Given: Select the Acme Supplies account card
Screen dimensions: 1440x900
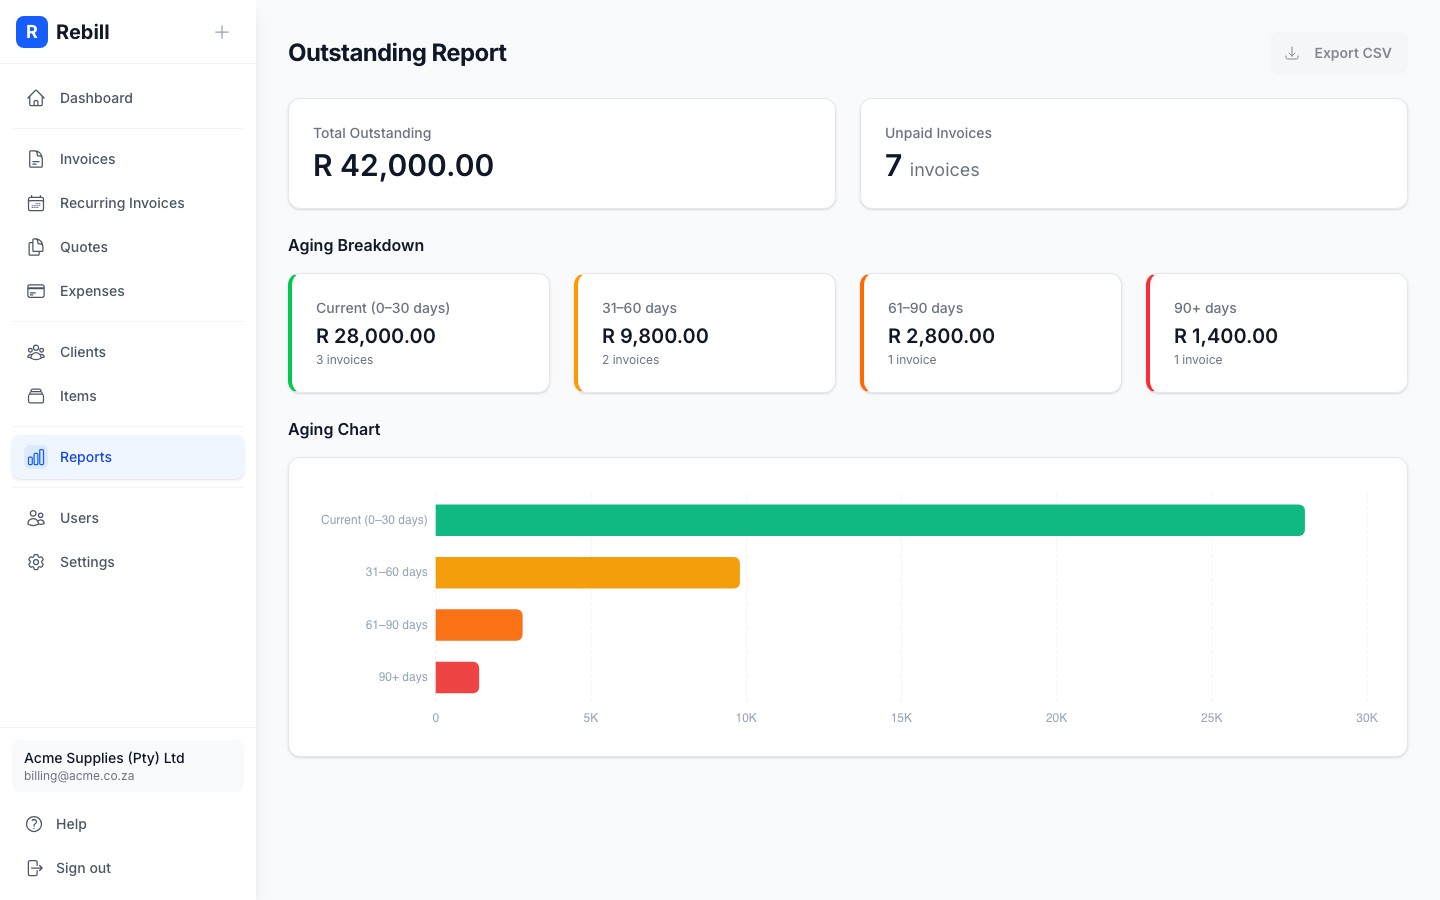Looking at the screenshot, I should click(128, 766).
